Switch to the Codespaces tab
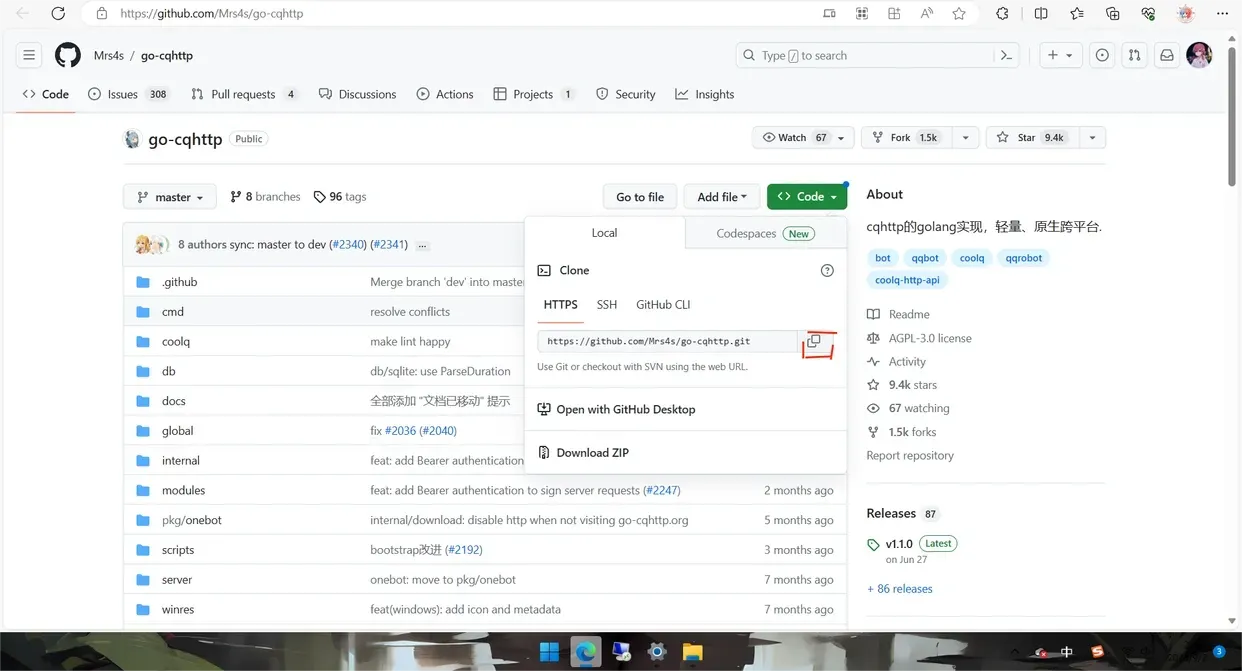Image resolution: width=1242 pixels, height=671 pixels. (x=765, y=233)
